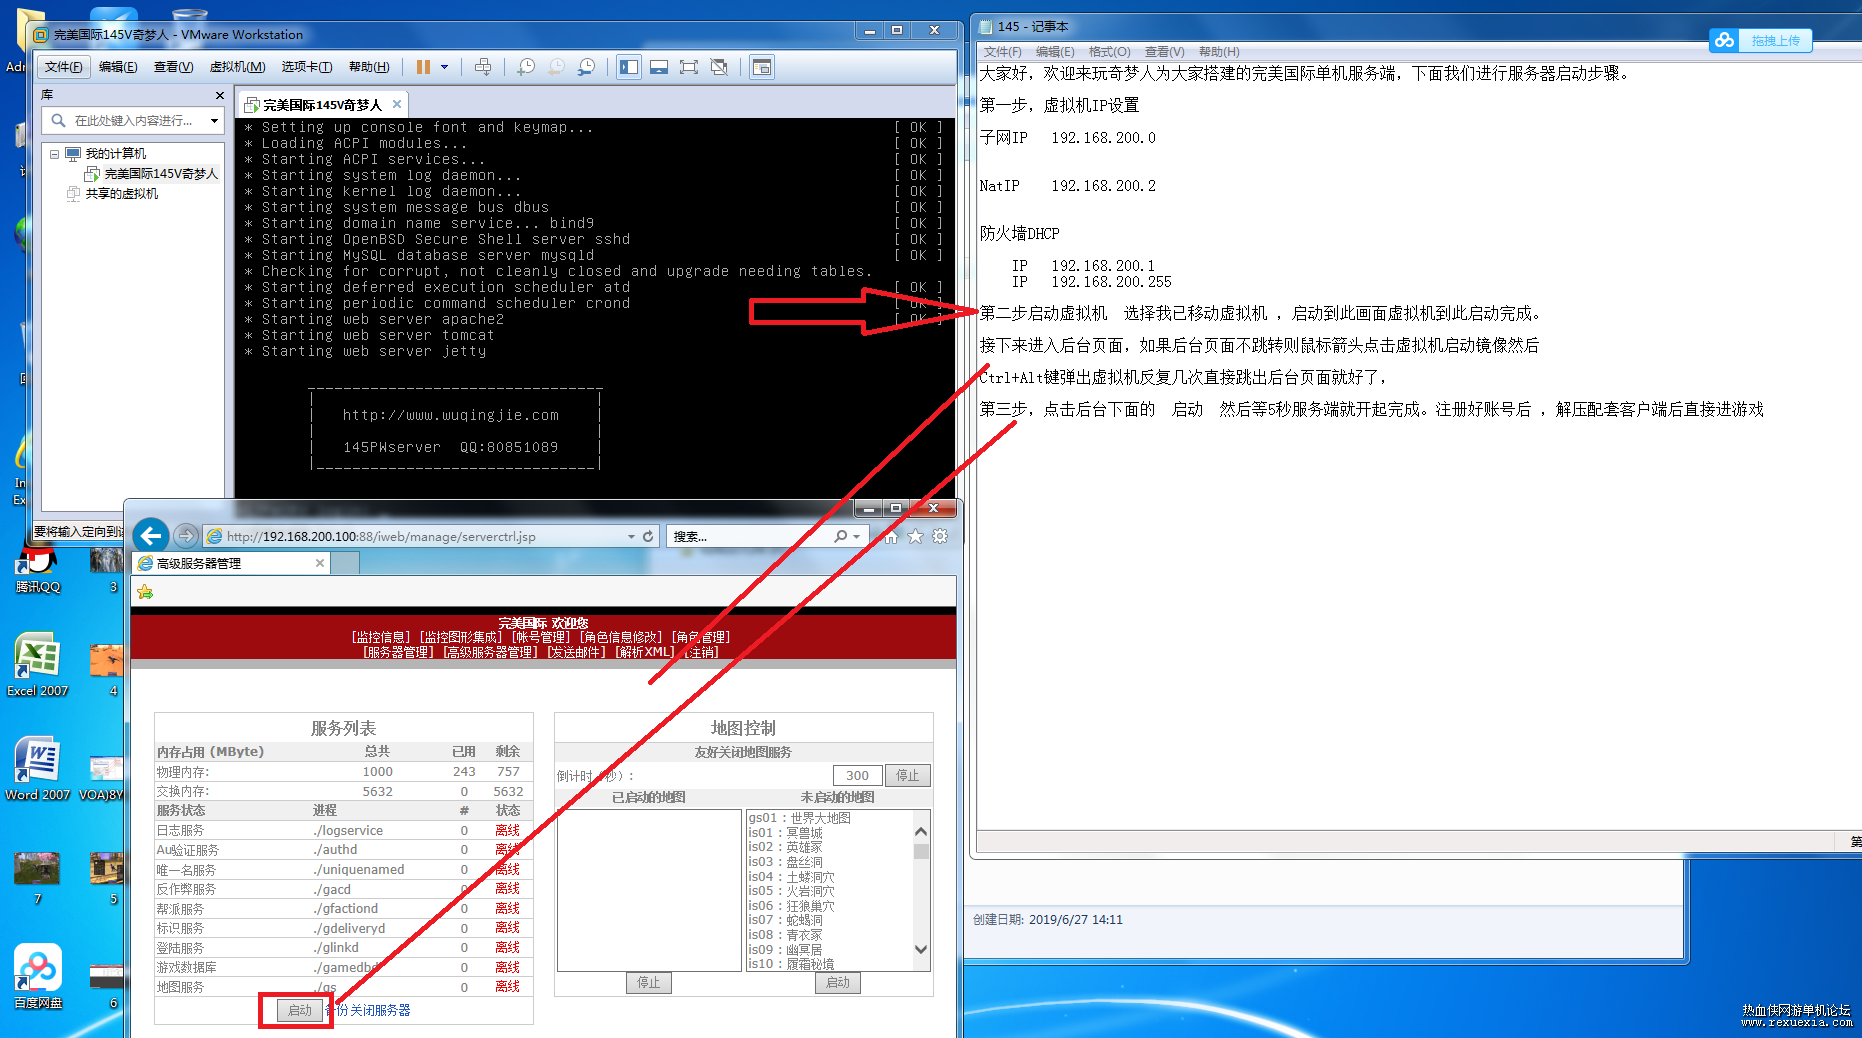Open Notepad 文件(F) menu
This screenshot has width=1862, height=1038.
point(1003,52)
